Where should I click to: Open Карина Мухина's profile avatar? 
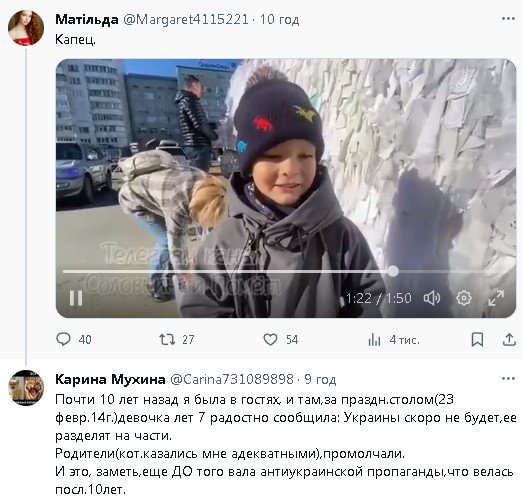[x=26, y=388]
